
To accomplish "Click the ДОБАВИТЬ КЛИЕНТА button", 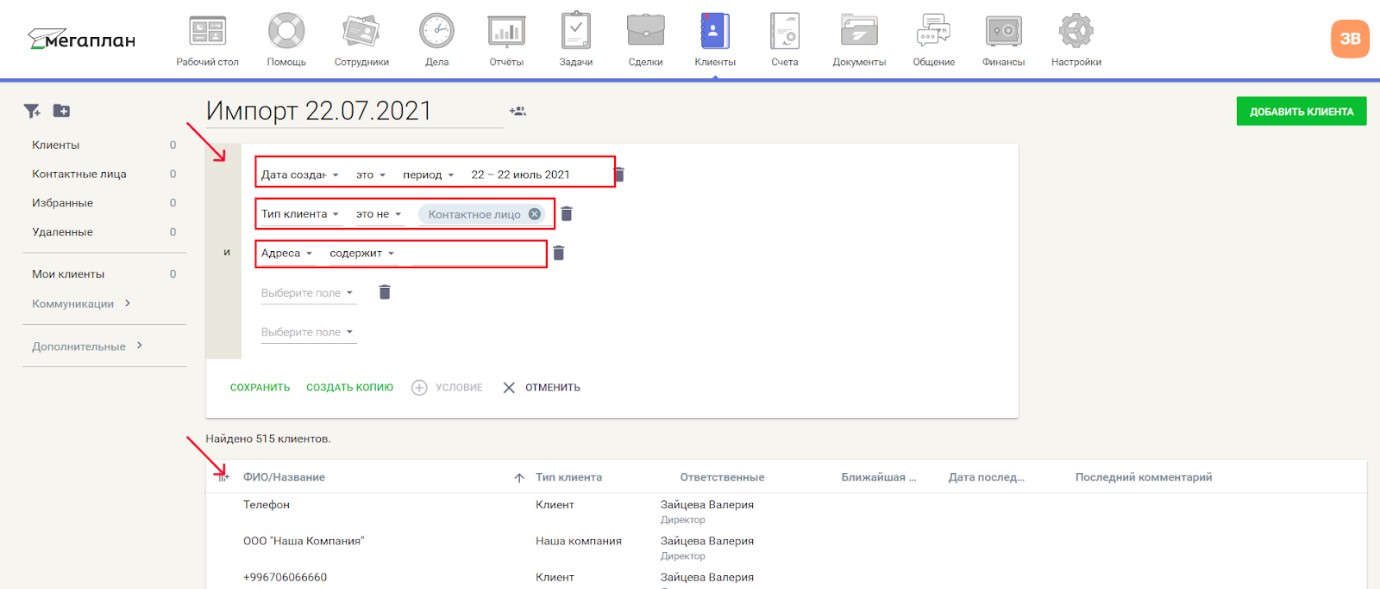I will (1301, 111).
